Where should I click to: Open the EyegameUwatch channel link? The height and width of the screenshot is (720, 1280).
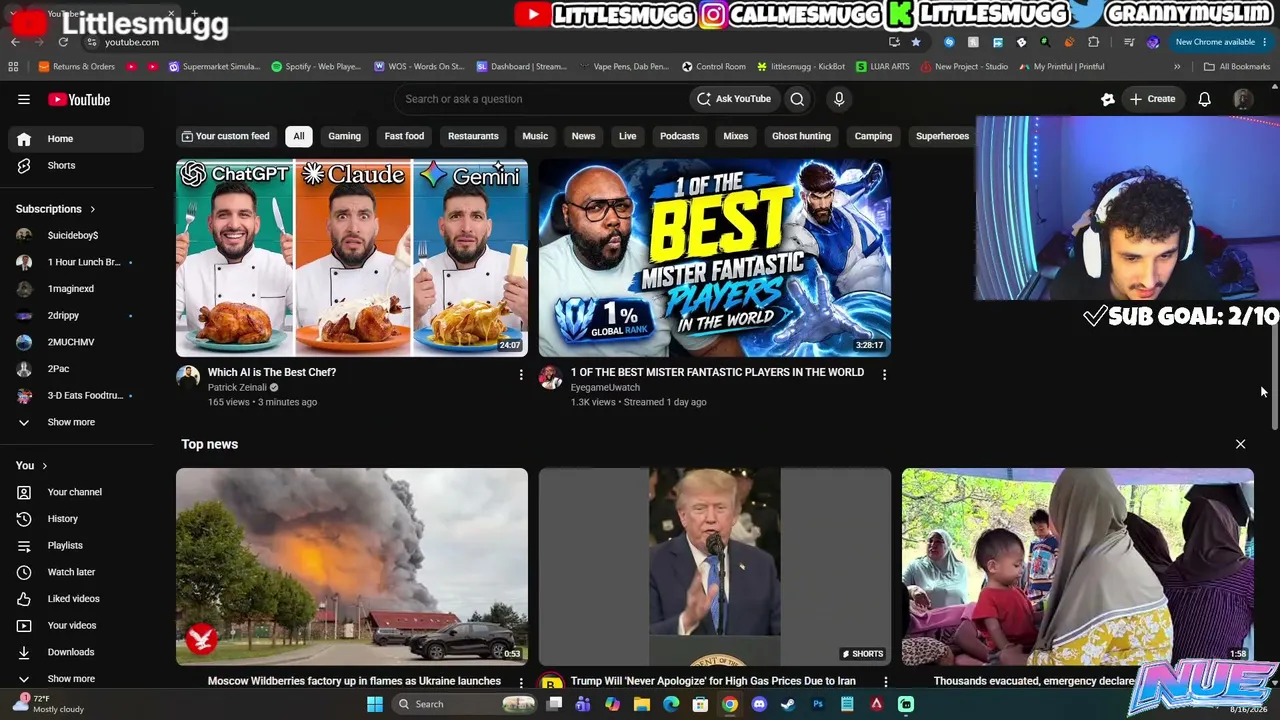(605, 388)
